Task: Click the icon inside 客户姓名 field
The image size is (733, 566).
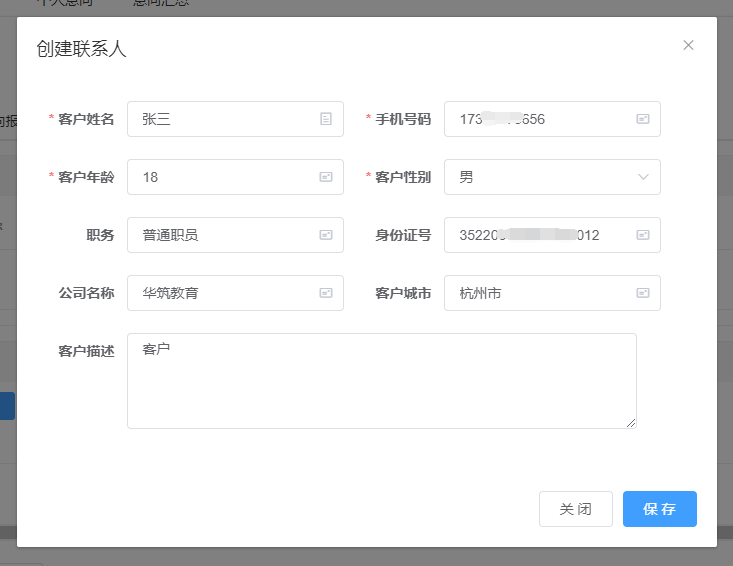Action: (x=326, y=119)
